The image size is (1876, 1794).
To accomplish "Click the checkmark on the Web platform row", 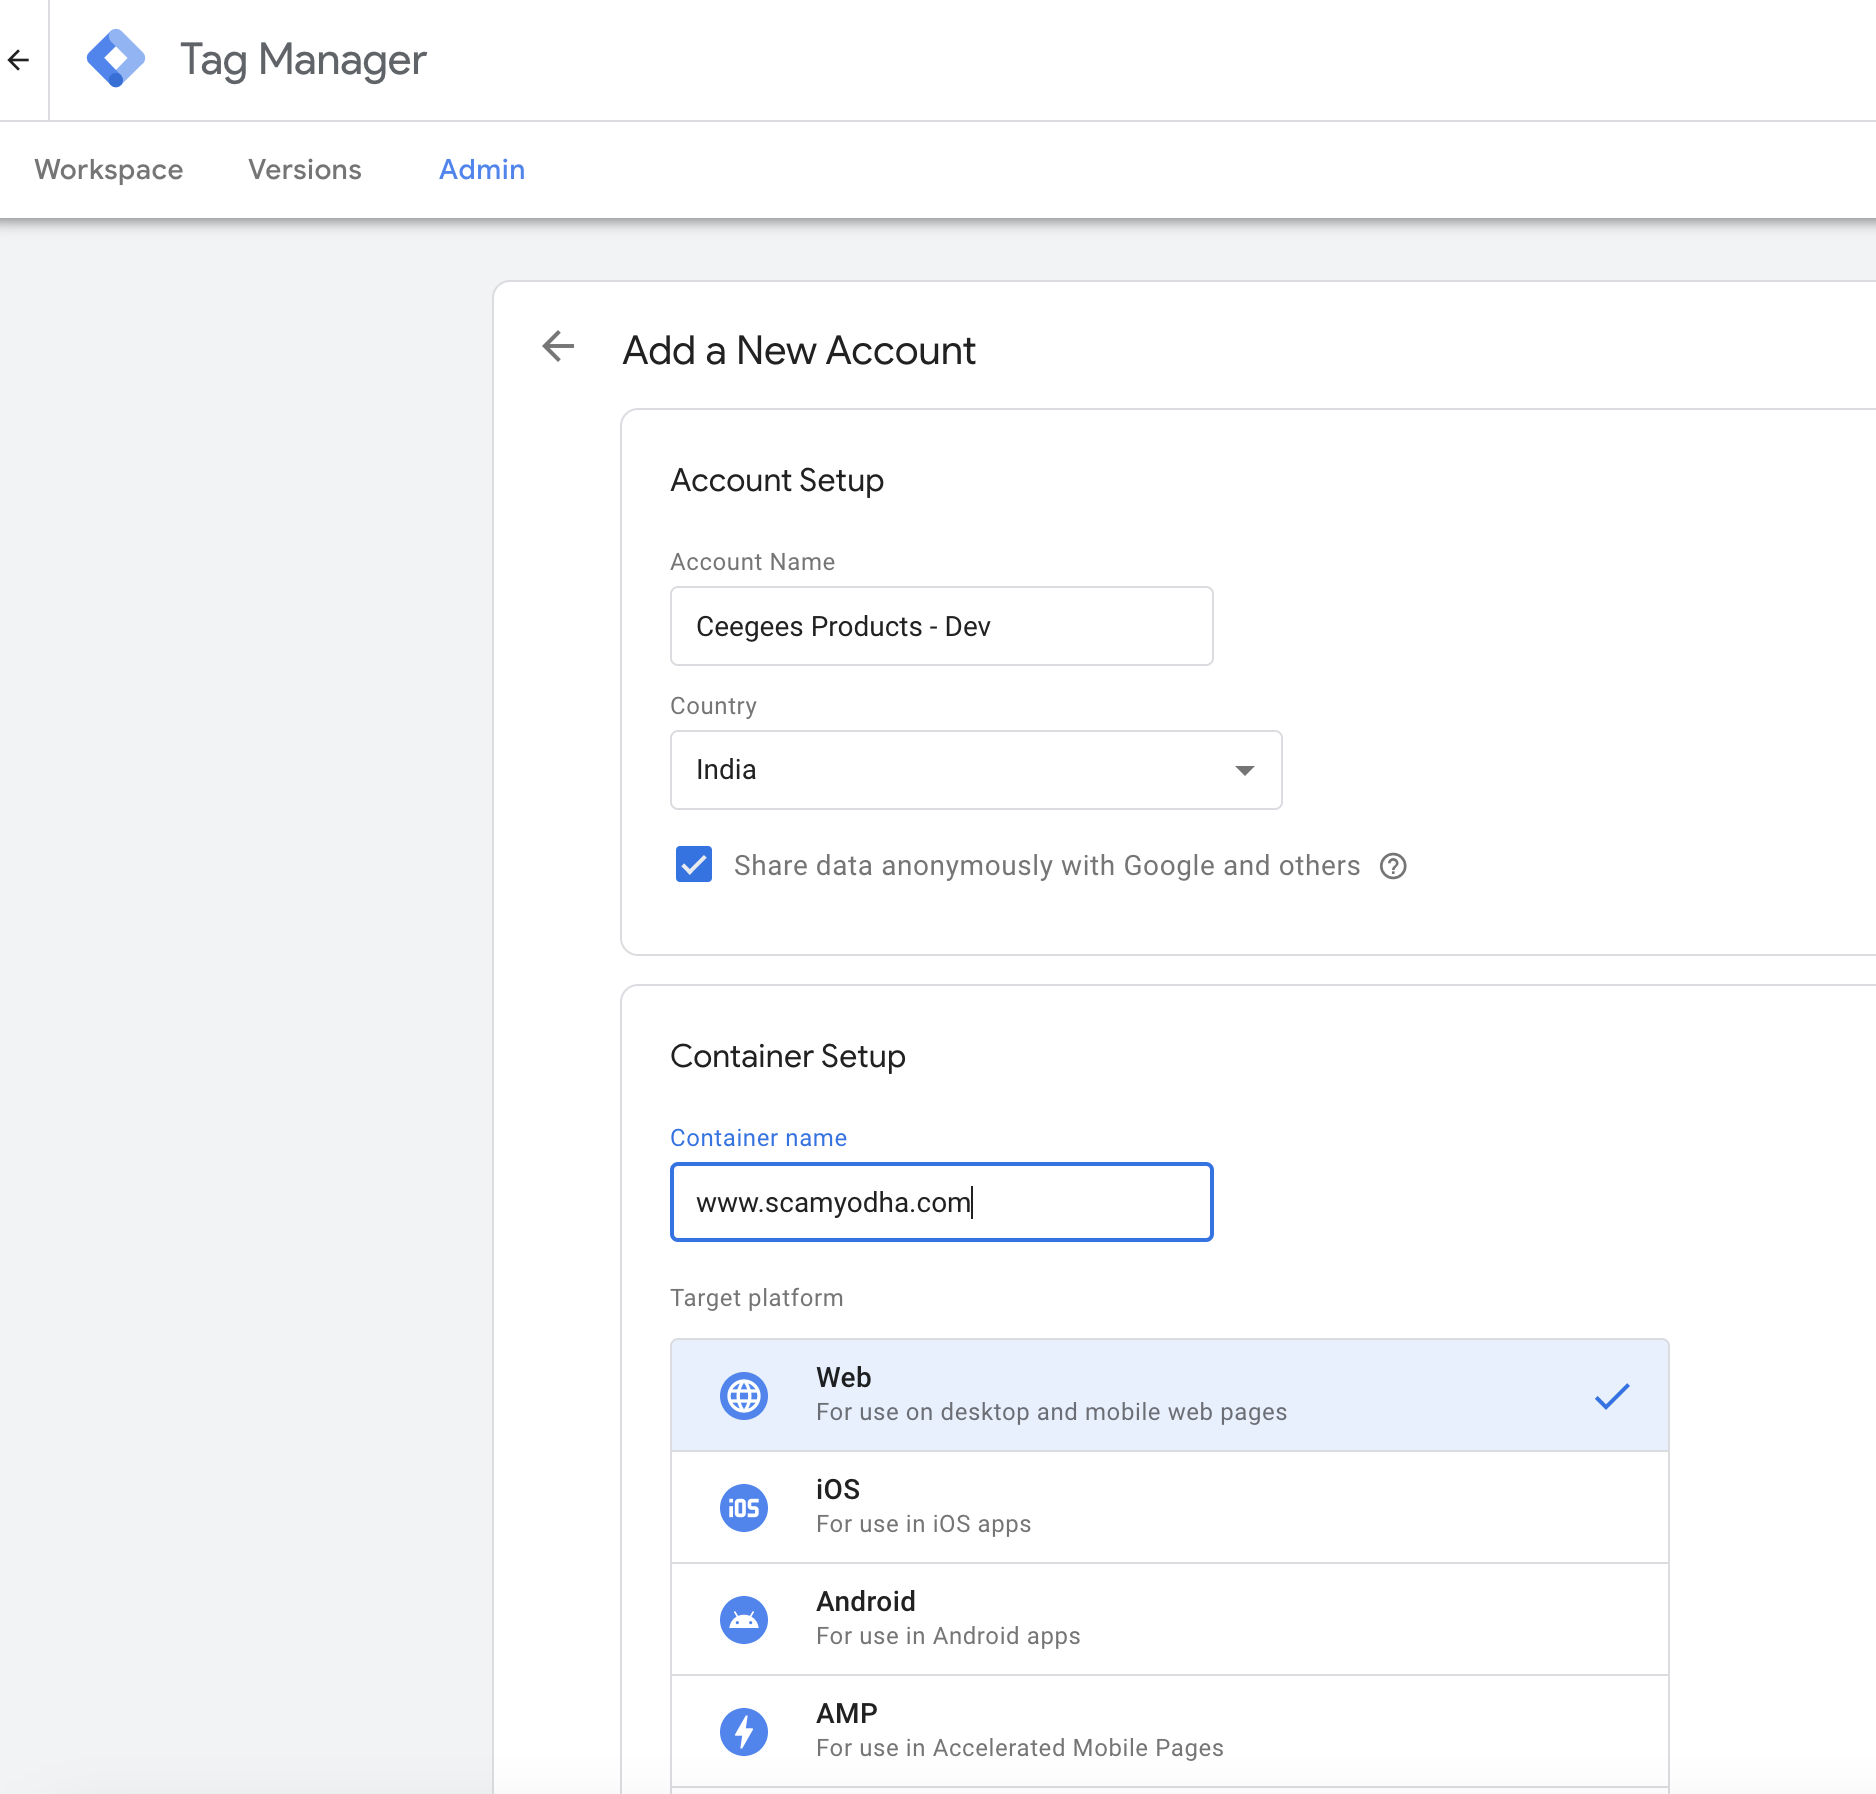I will coord(1611,1394).
